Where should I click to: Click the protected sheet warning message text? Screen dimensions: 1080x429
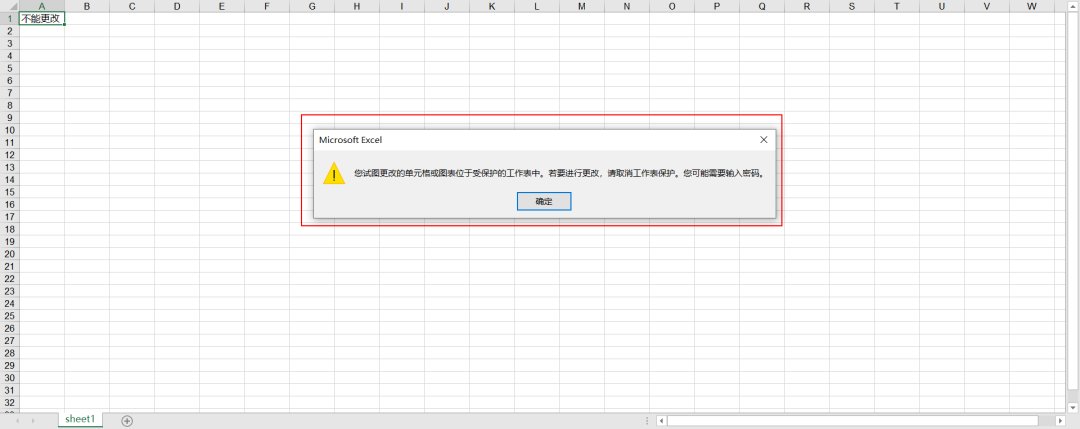tap(559, 174)
